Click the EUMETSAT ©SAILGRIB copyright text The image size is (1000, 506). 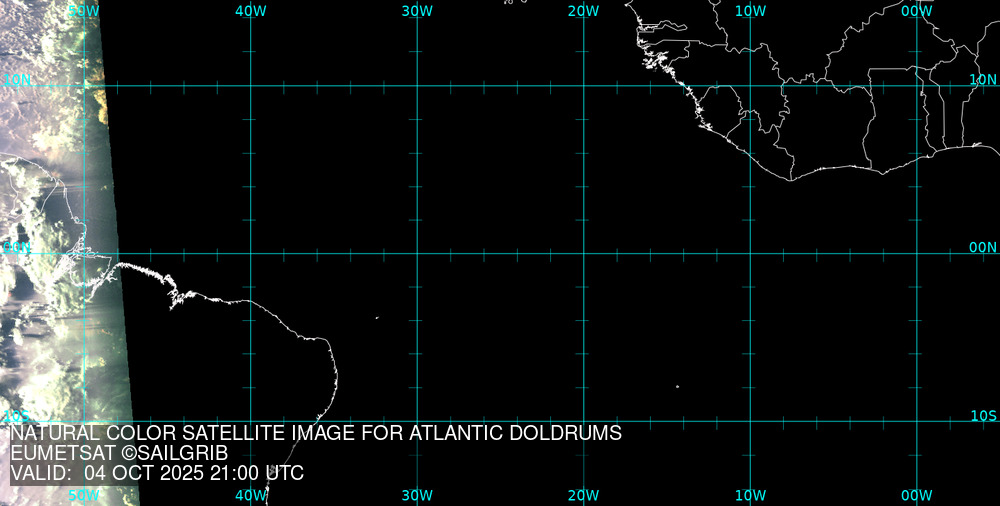pyautogui.click(x=119, y=453)
